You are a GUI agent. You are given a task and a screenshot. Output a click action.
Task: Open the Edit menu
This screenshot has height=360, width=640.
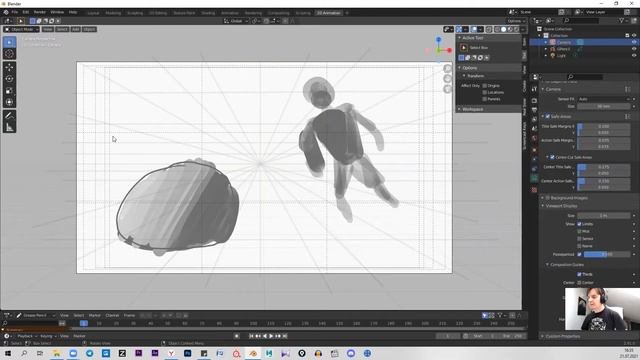[x=25, y=13]
